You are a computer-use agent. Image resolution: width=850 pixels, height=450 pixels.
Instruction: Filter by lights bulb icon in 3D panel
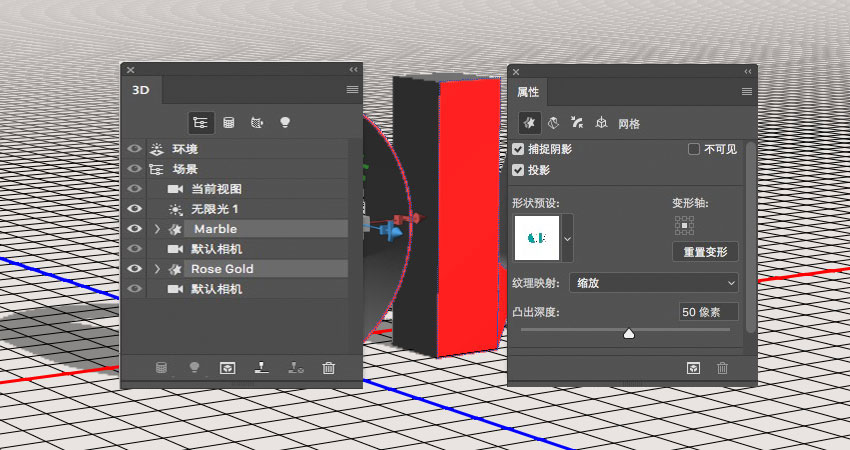coord(285,123)
